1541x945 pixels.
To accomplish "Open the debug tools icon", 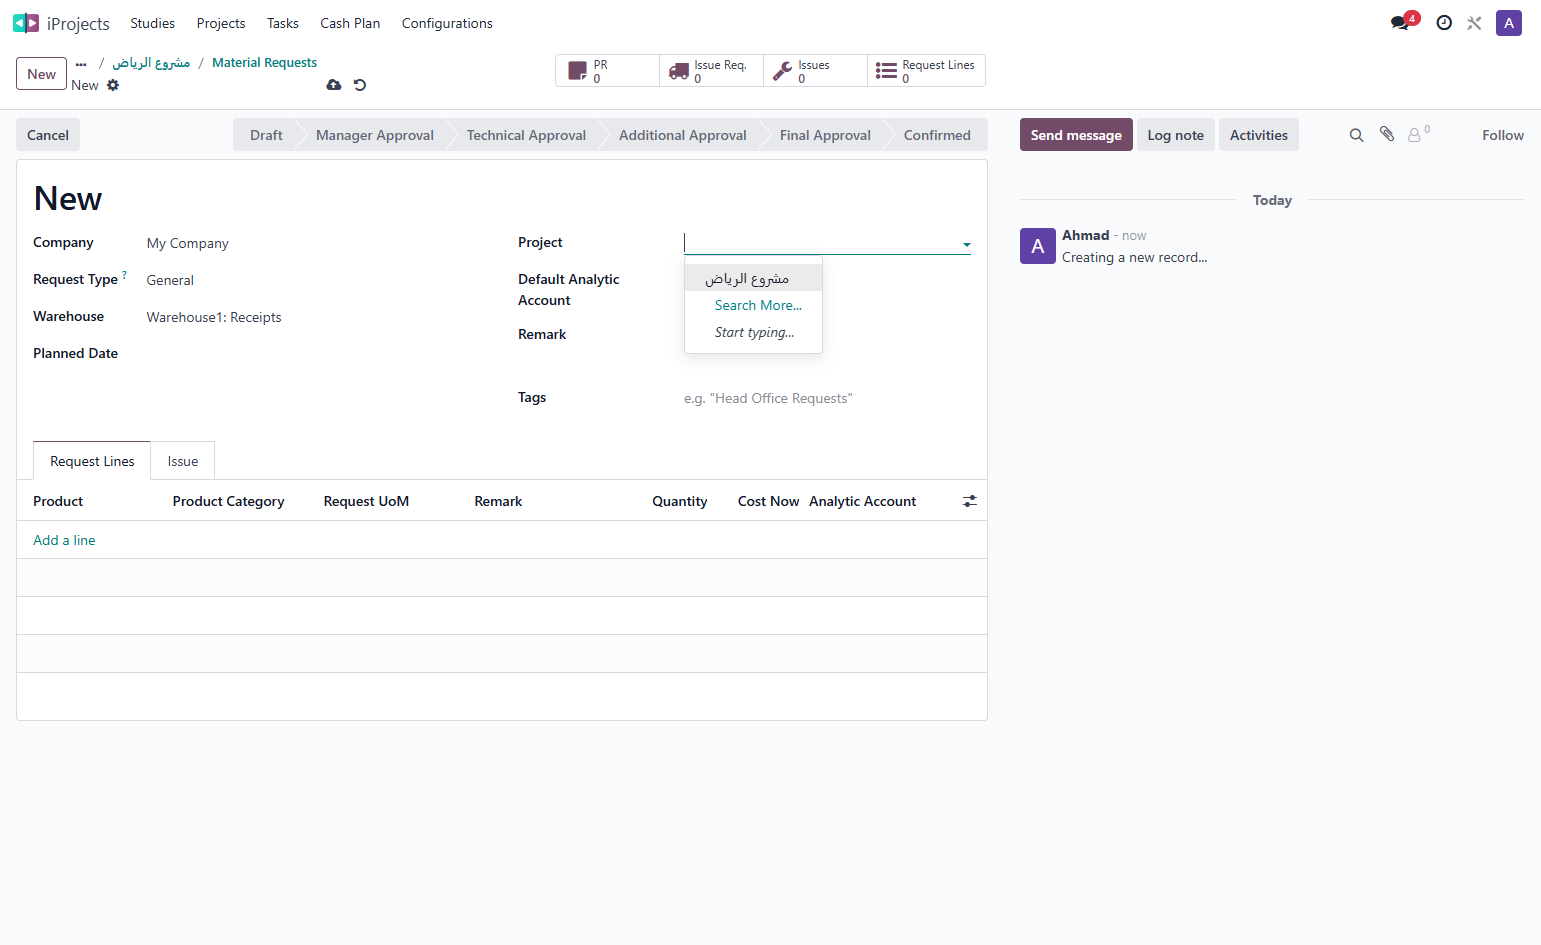I will coord(1474,23).
